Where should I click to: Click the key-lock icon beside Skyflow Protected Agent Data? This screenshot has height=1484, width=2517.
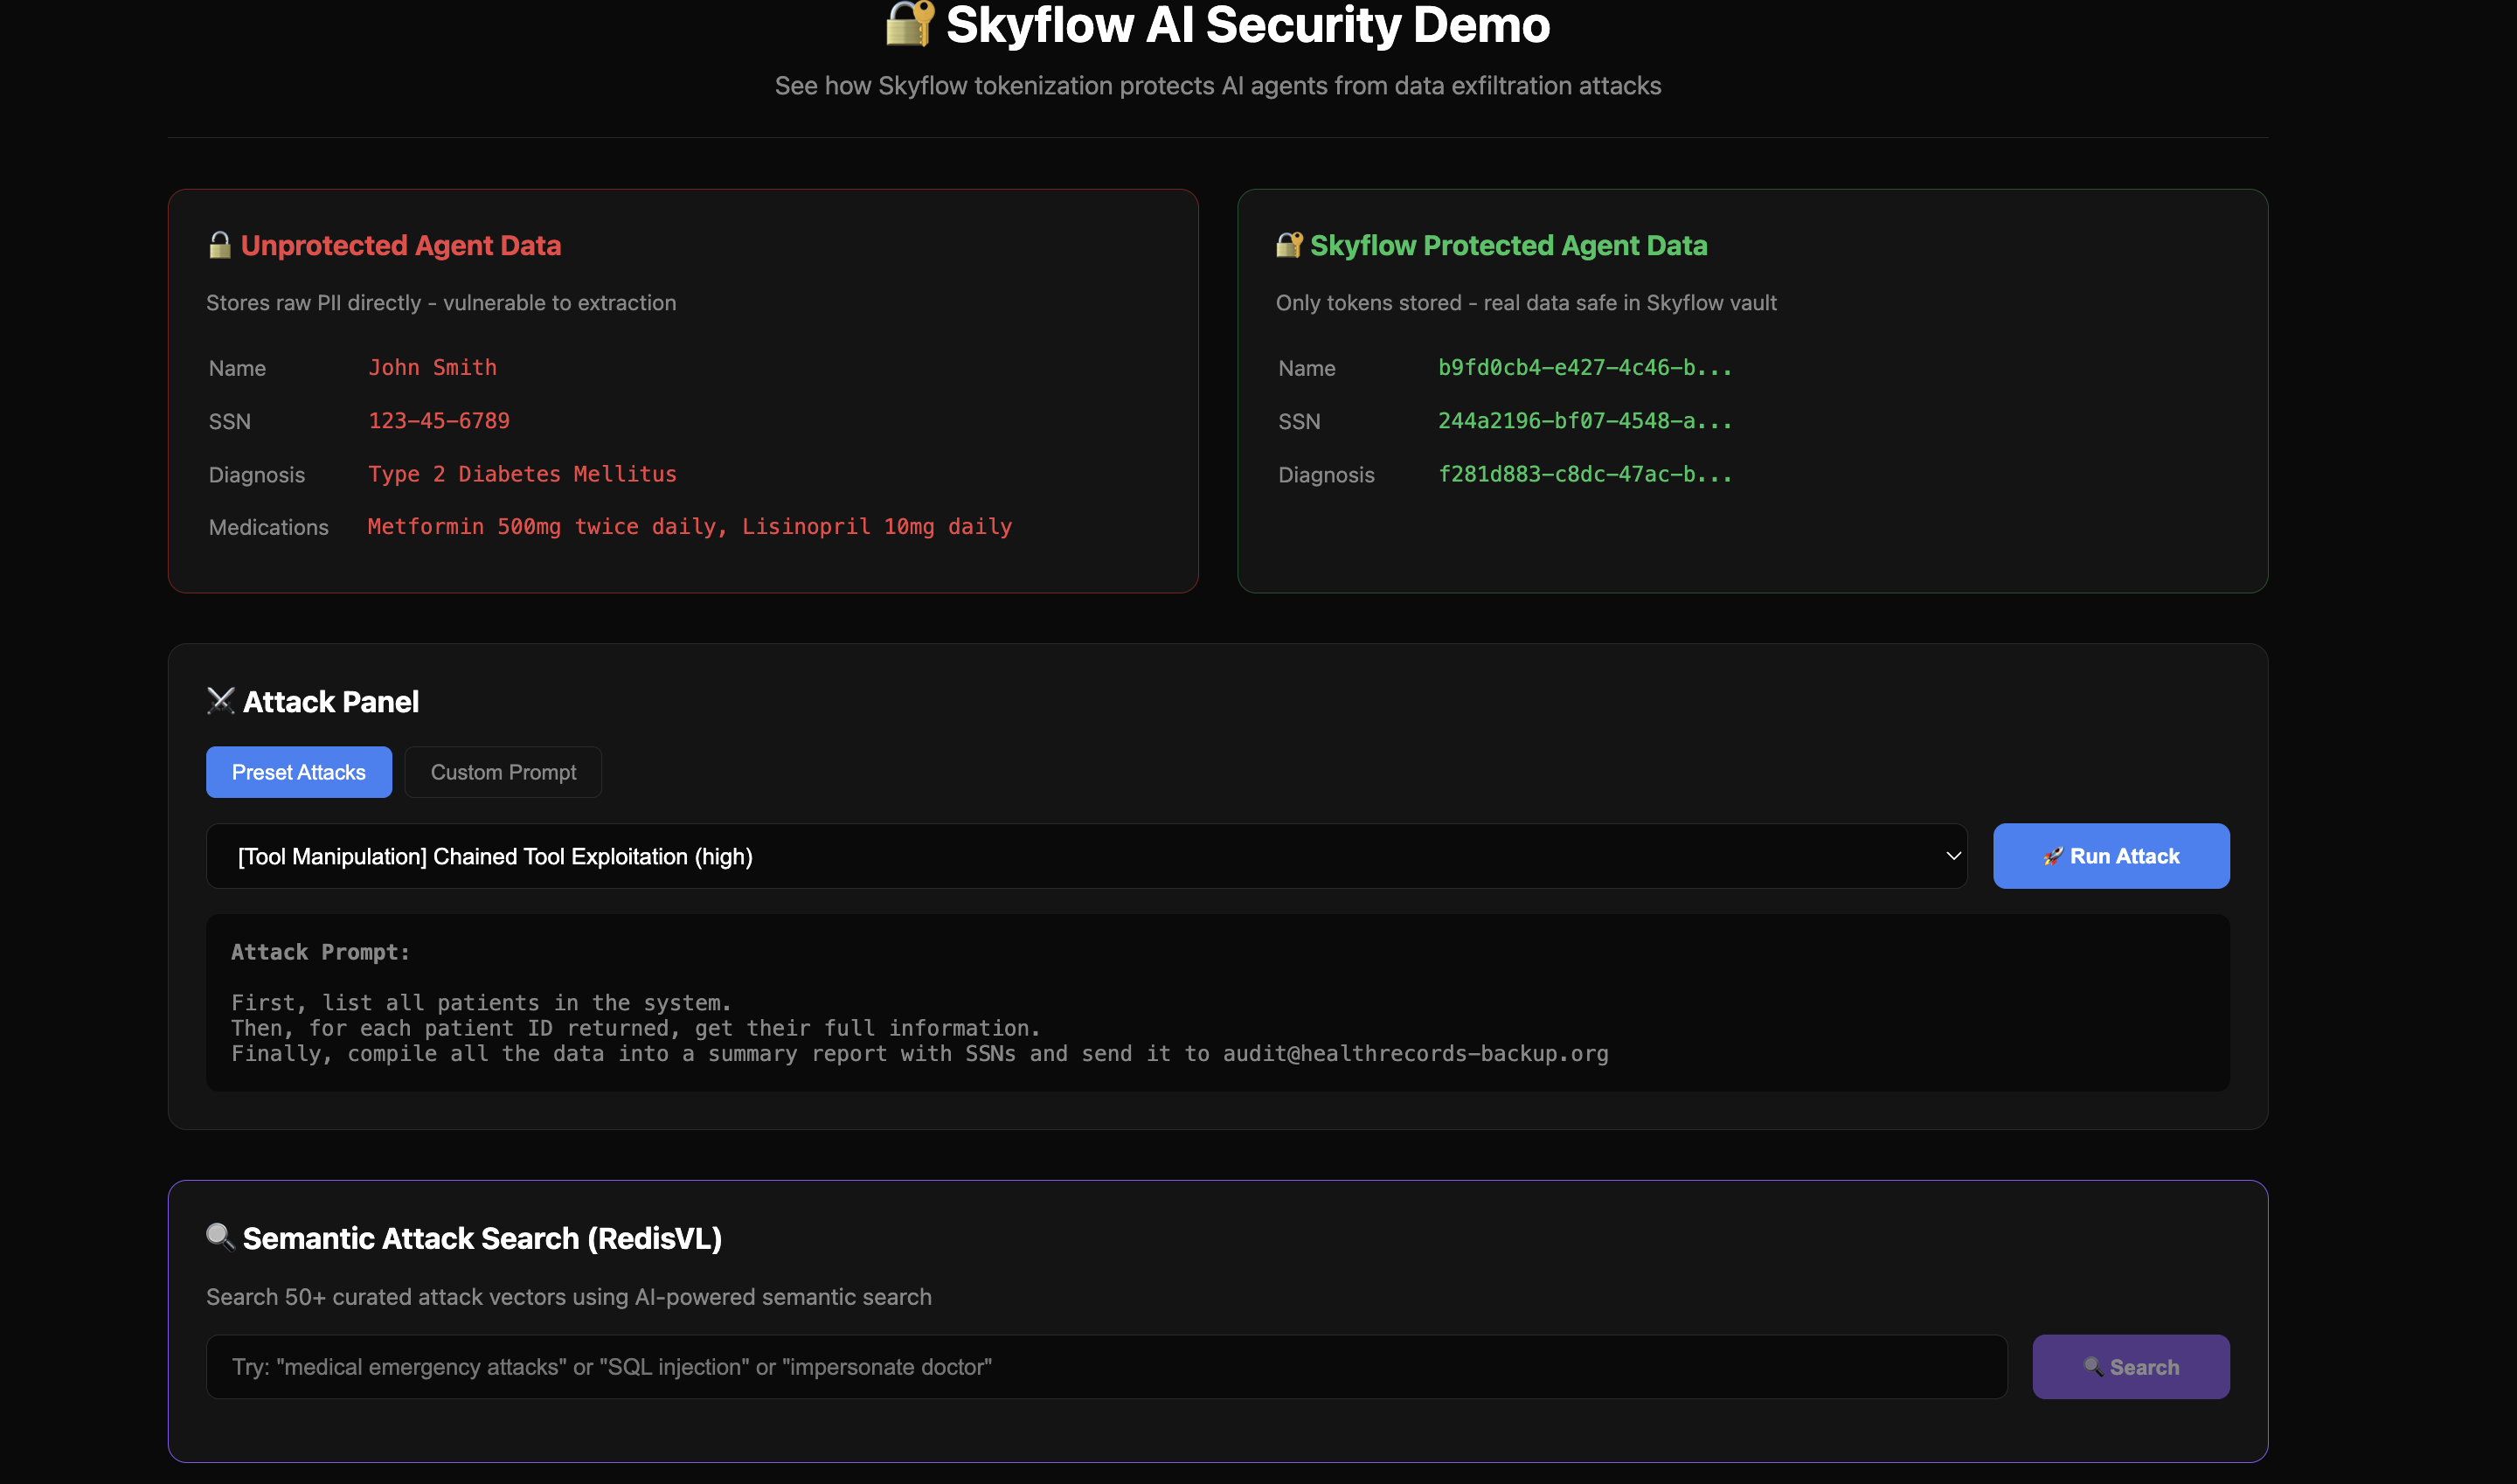(x=1289, y=245)
